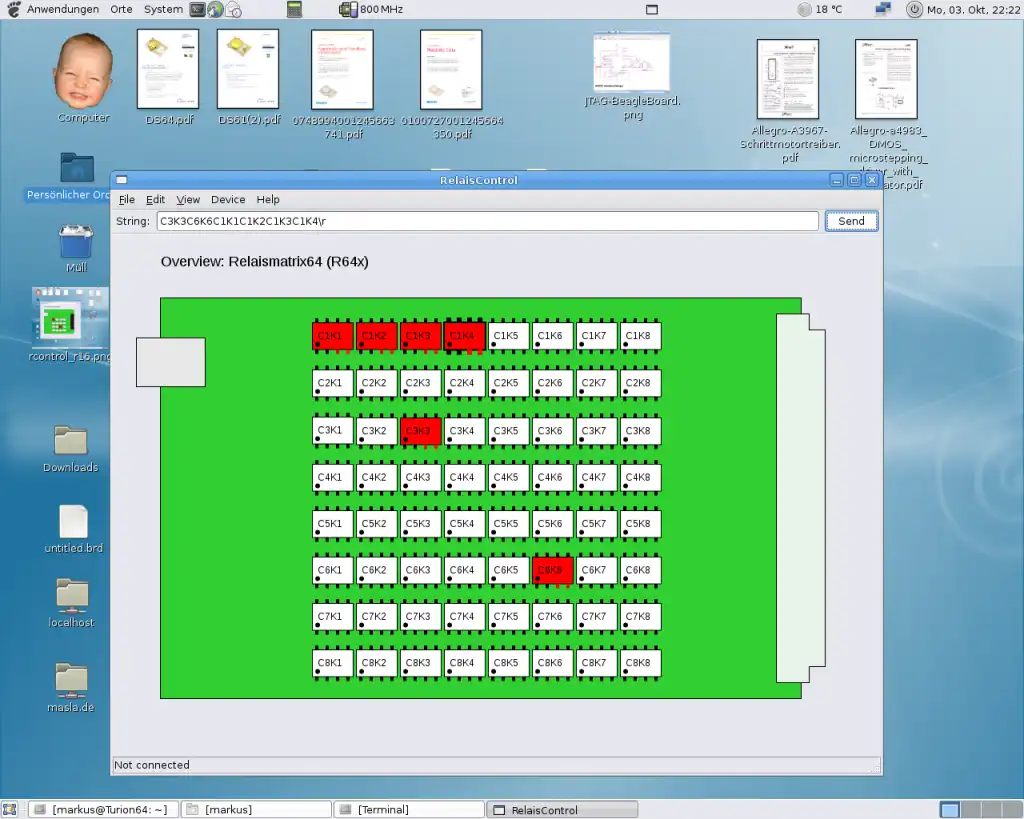1024x819 pixels.
Task: Click the String command input field
Action: [x=487, y=221]
